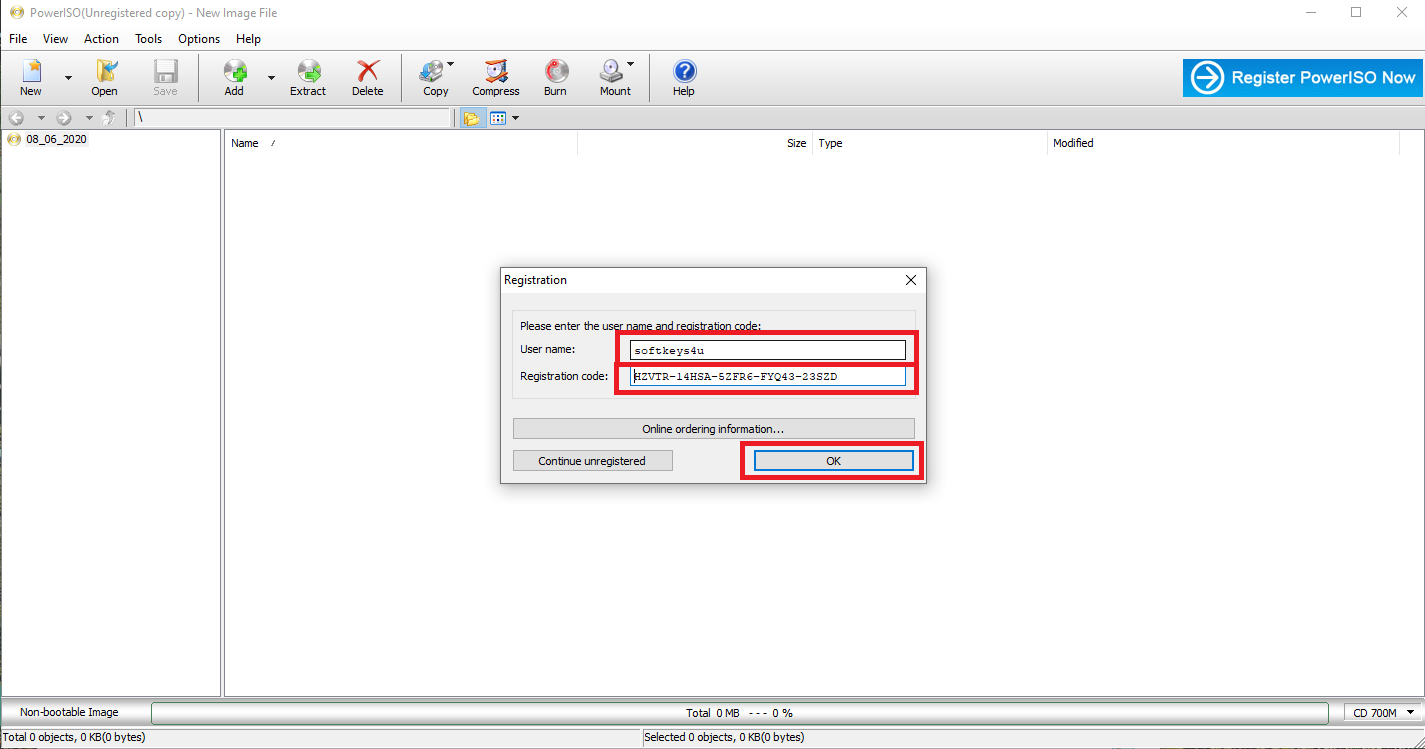Open the Mount button dropdown arrow
Screen dimensions: 1425x749
coord(630,64)
